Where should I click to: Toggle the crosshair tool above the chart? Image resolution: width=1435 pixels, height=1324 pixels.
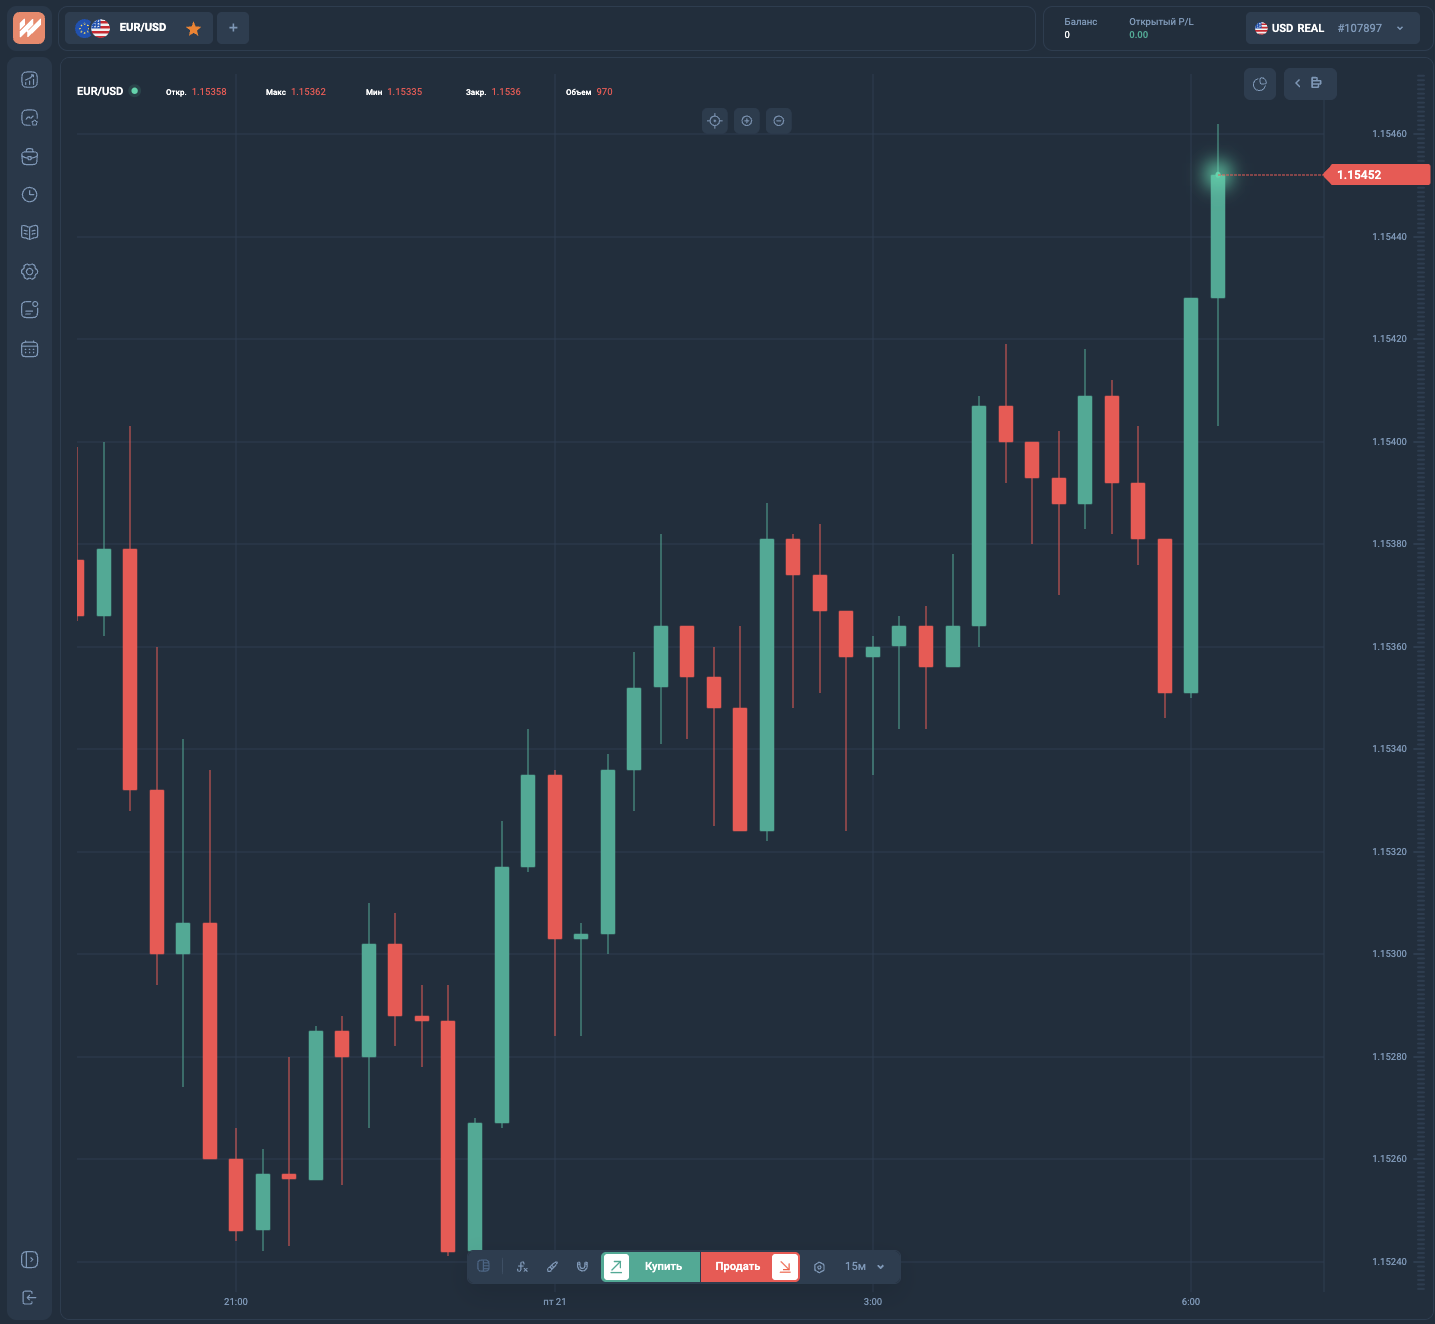pyautogui.click(x=714, y=120)
